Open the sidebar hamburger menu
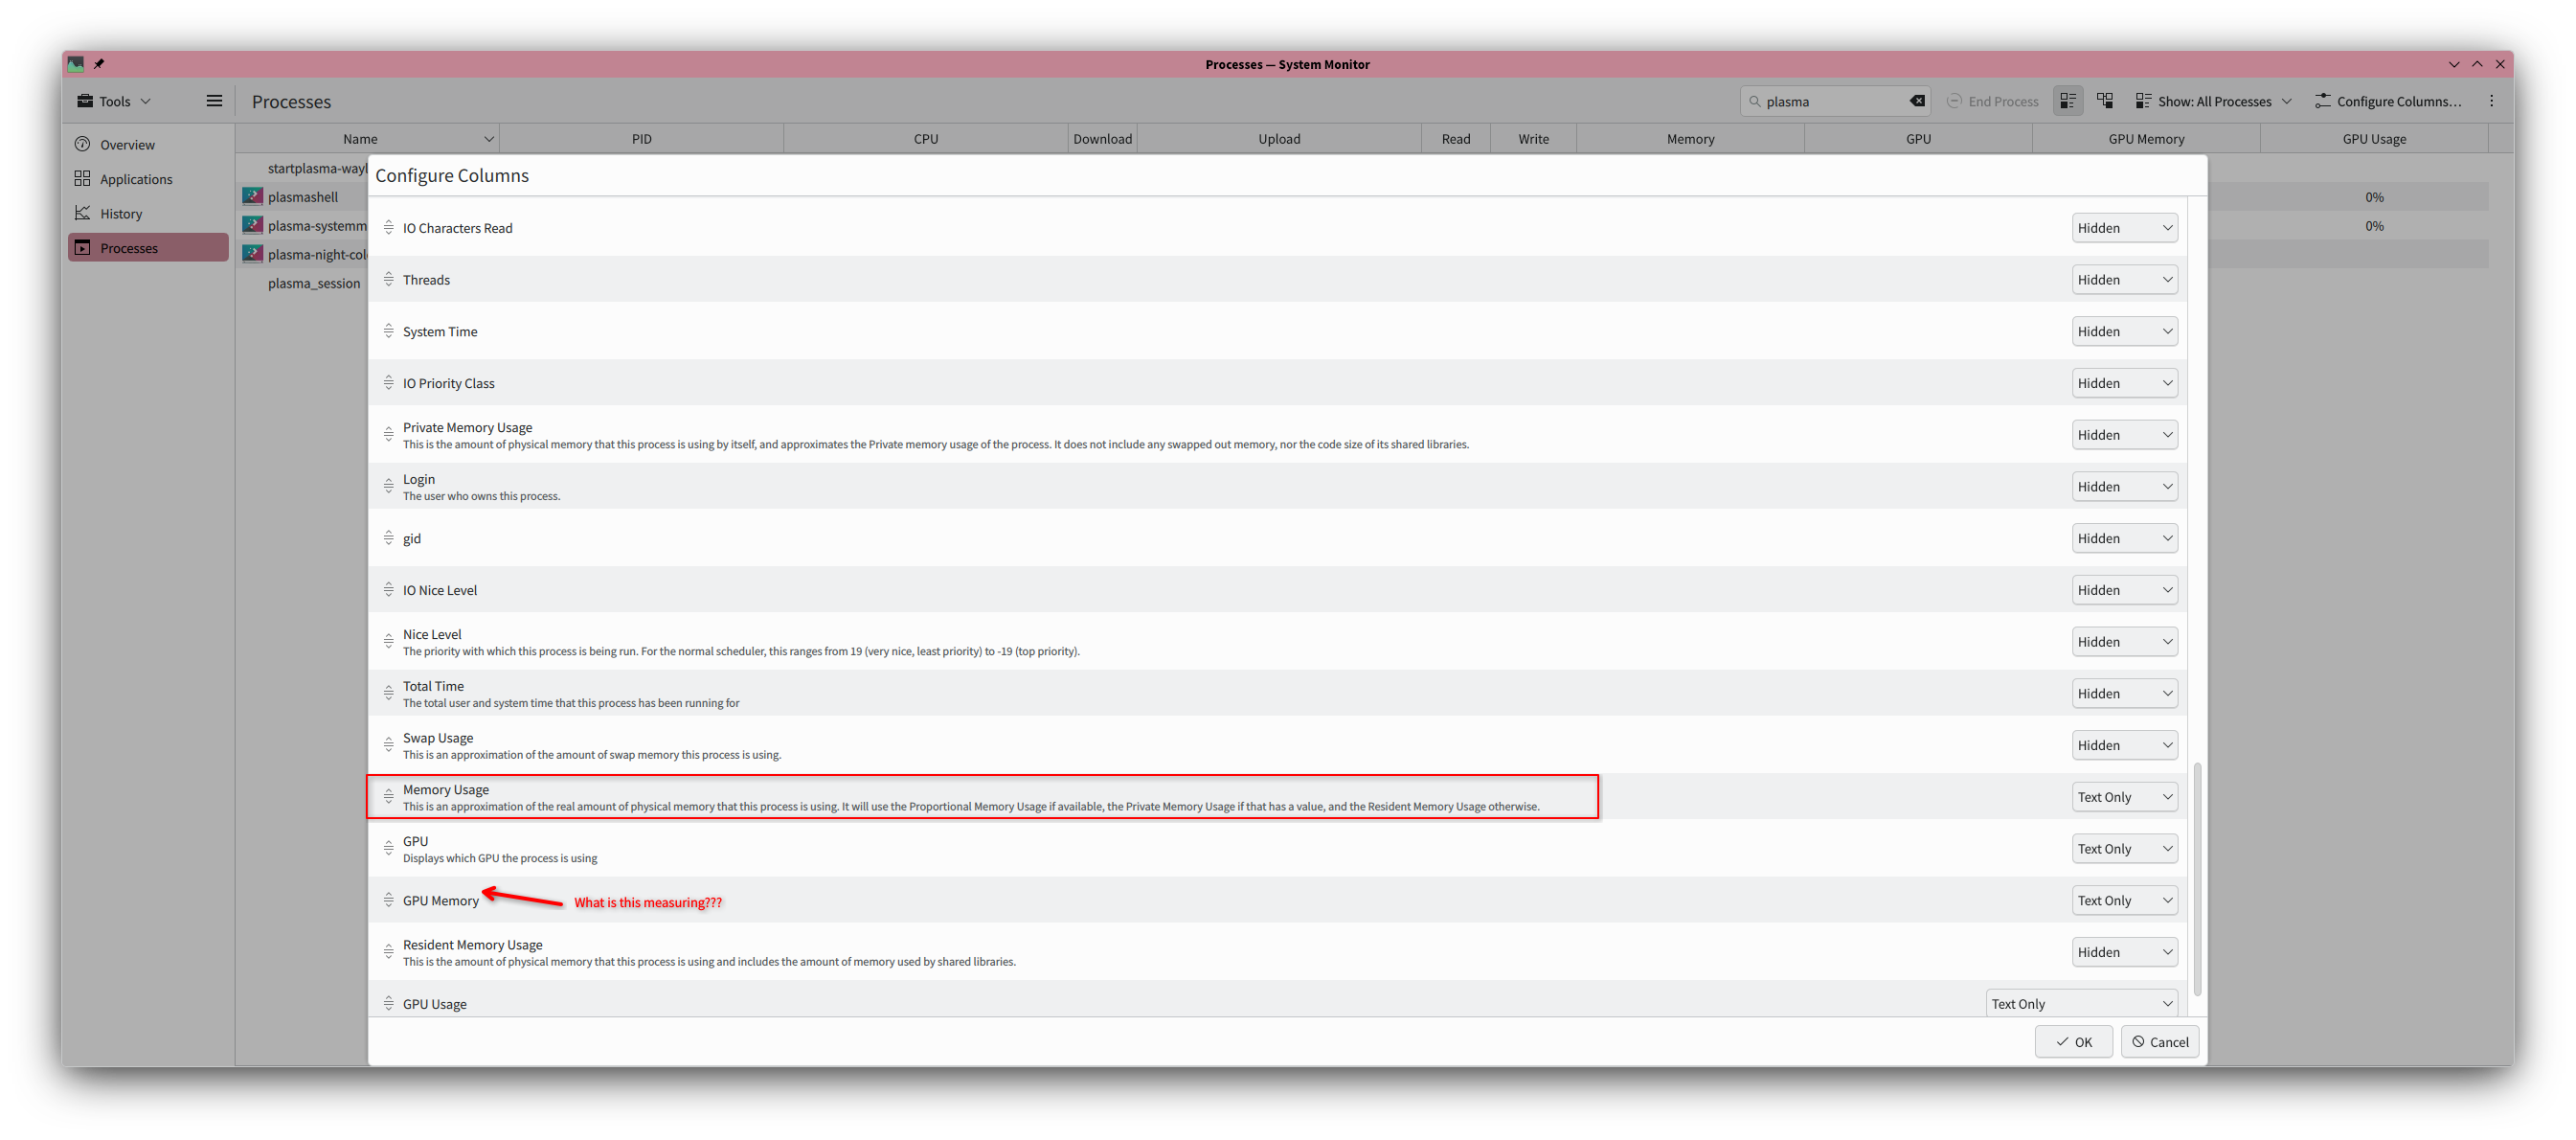The image size is (2576, 1140). click(x=214, y=101)
